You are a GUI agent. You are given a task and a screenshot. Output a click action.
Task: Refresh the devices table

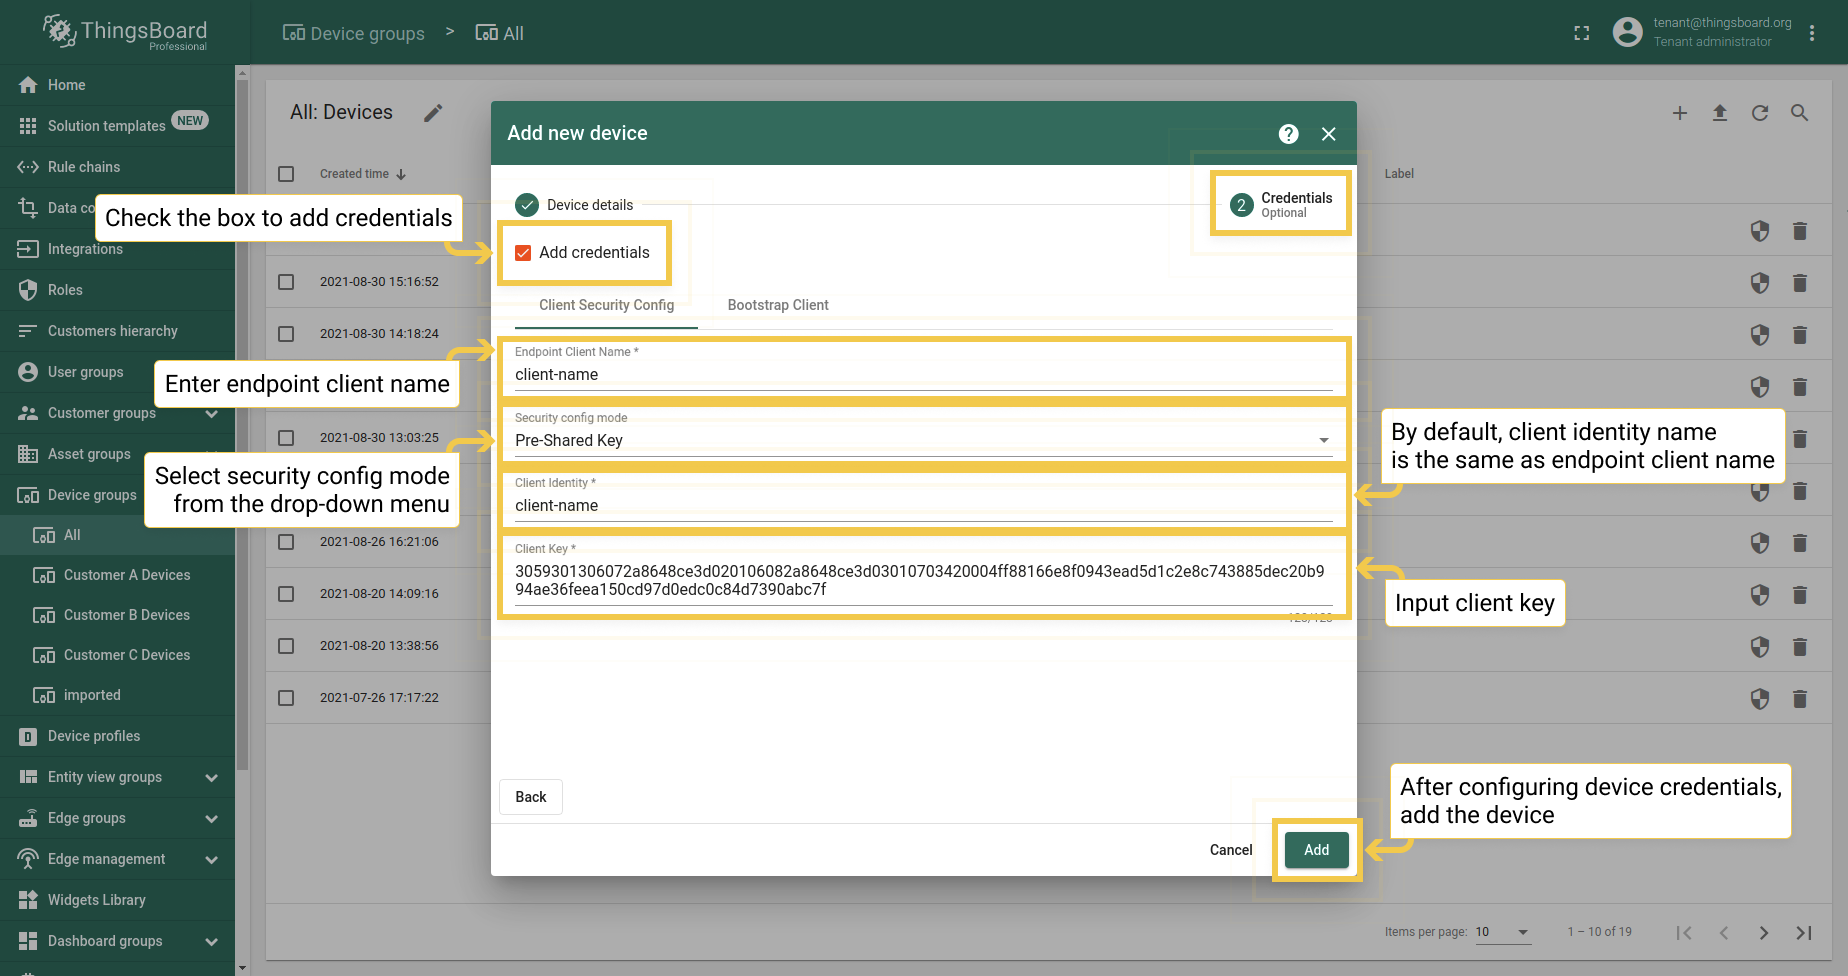(x=1760, y=113)
